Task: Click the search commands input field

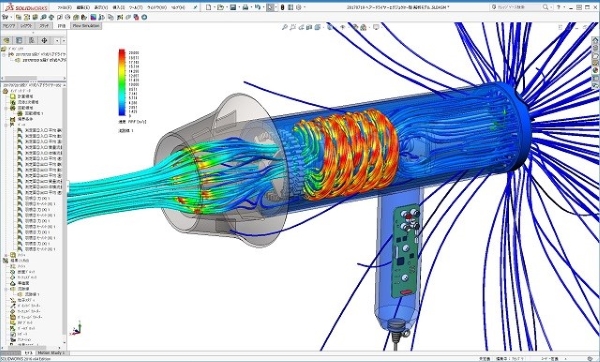Action: pos(521,7)
